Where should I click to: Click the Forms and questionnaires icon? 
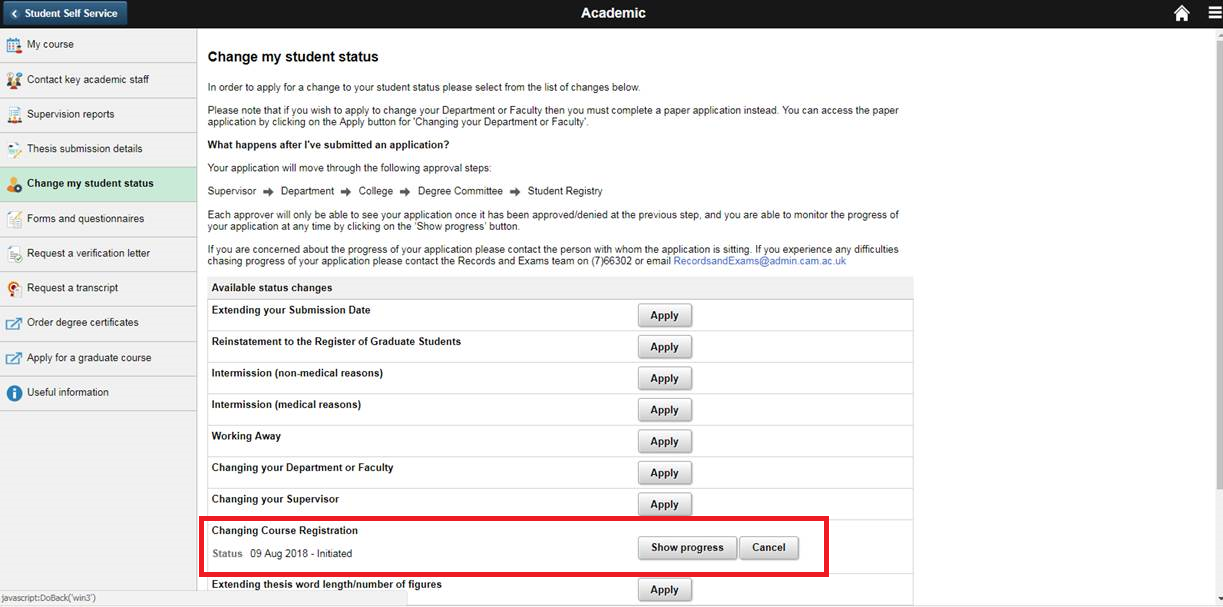pyautogui.click(x=14, y=219)
